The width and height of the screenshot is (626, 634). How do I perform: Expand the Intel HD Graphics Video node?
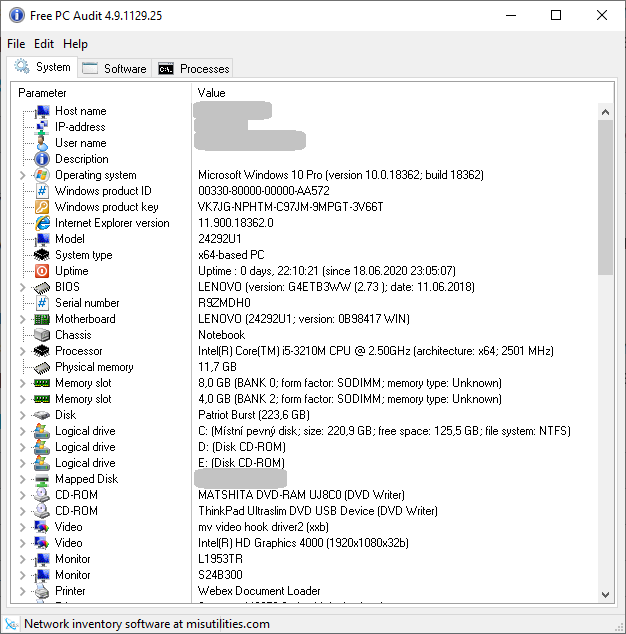pyautogui.click(x=23, y=543)
